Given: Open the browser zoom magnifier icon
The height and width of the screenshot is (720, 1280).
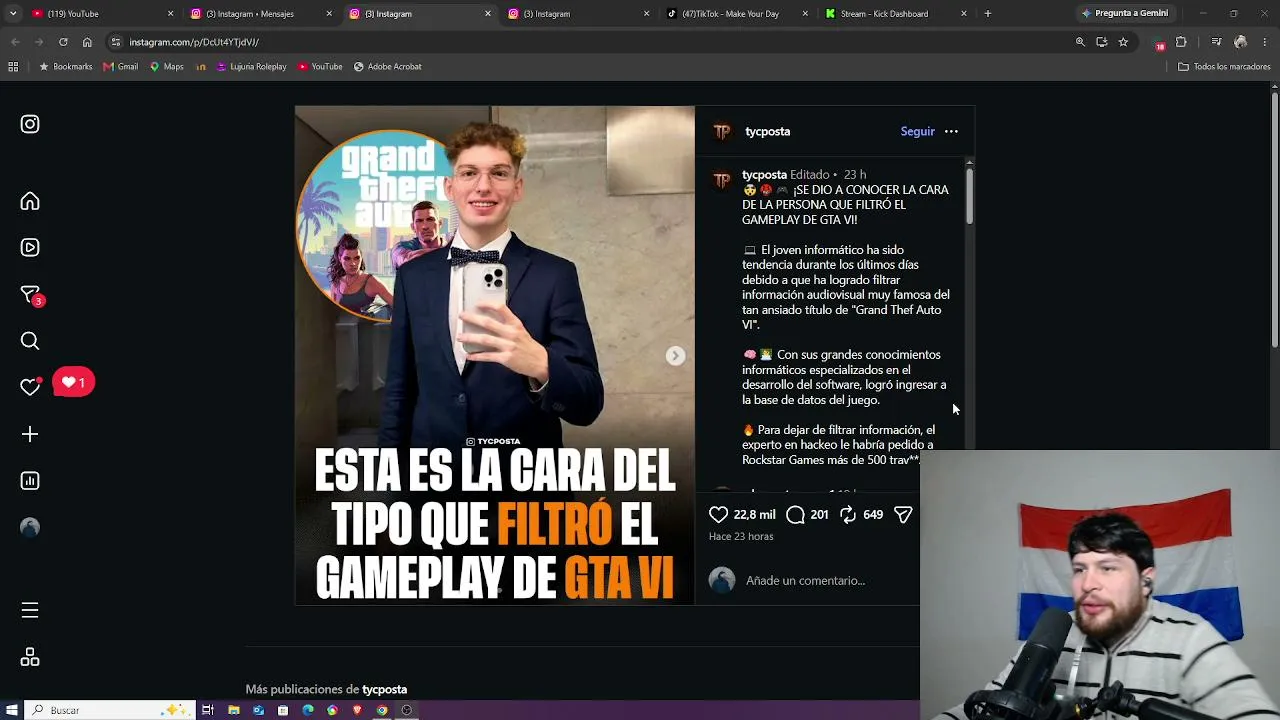Looking at the screenshot, I should (1080, 42).
